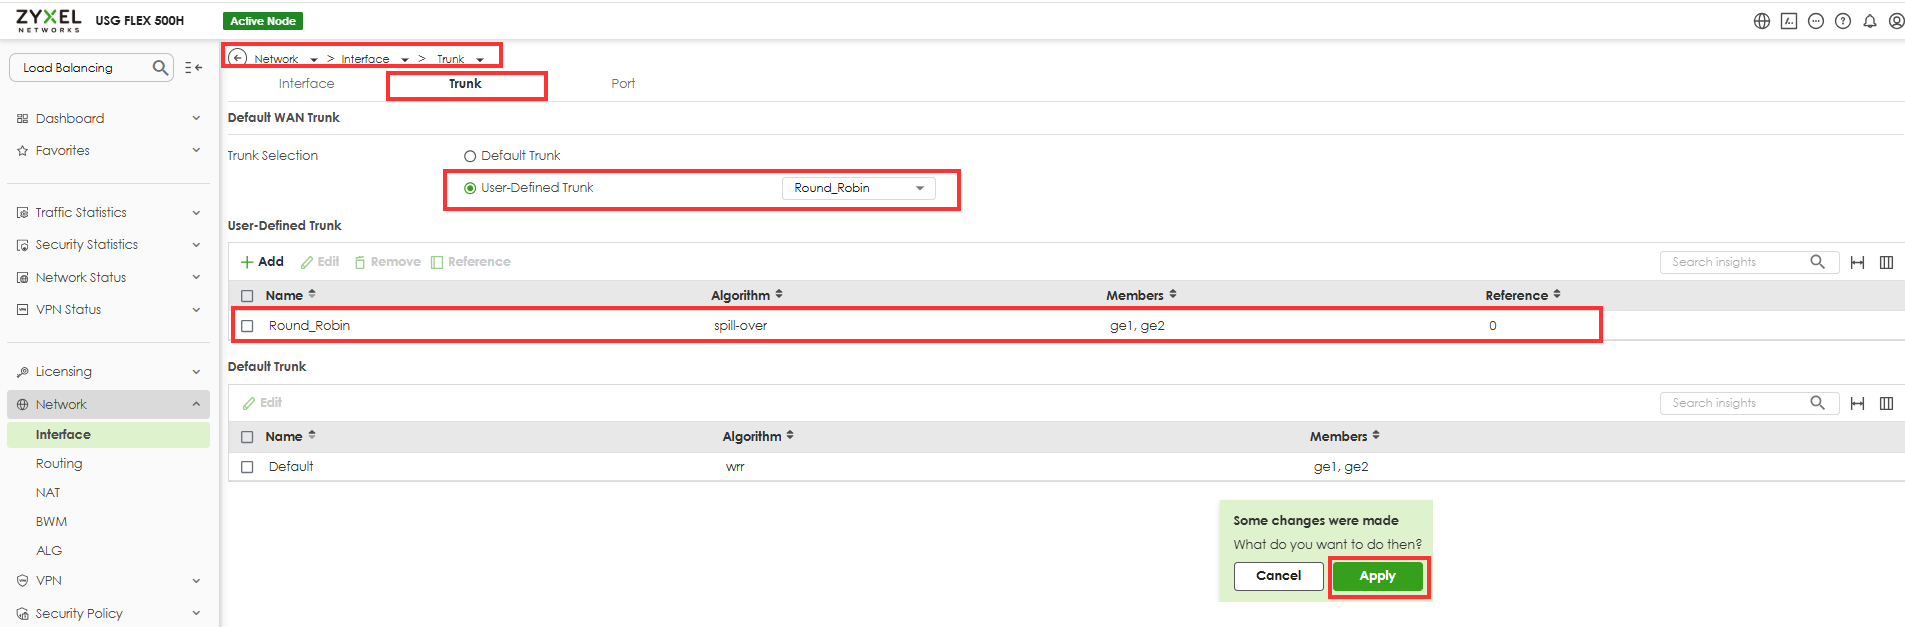Click the User-Defined Trunk search insights field
The height and width of the screenshot is (627, 1905).
pyautogui.click(x=1735, y=262)
